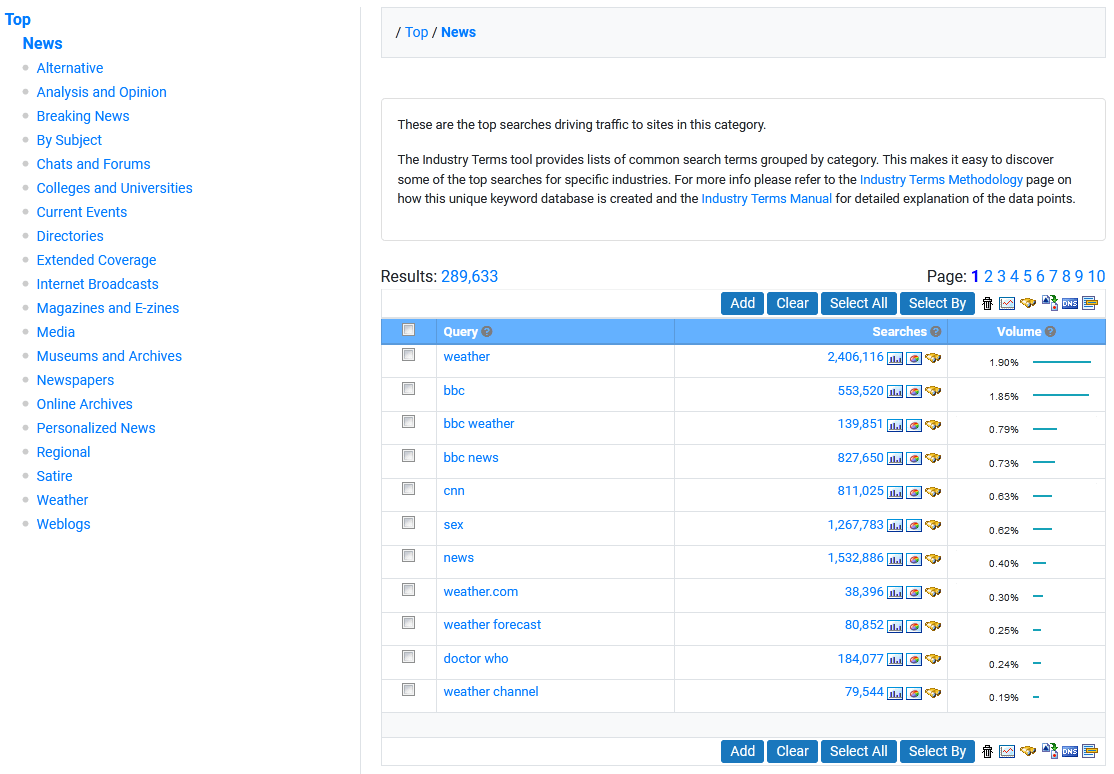Open the Alternative news category
The width and height of the screenshot is (1114, 774).
(x=70, y=68)
